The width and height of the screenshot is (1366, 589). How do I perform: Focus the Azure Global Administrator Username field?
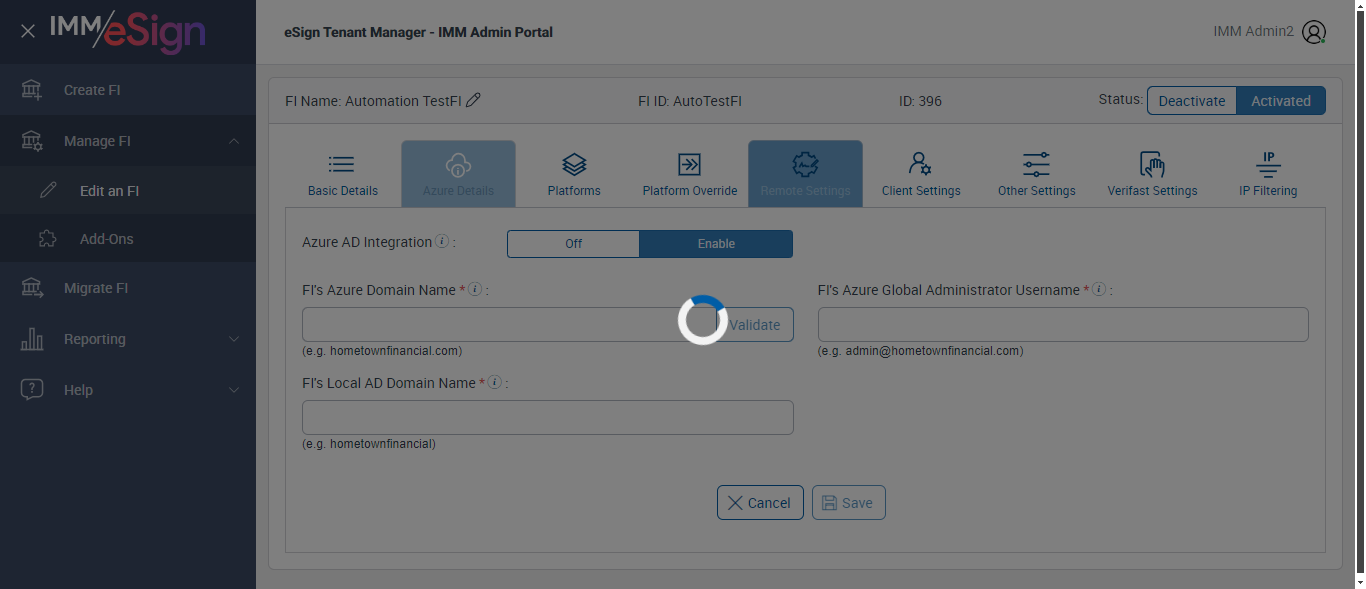tap(1063, 325)
